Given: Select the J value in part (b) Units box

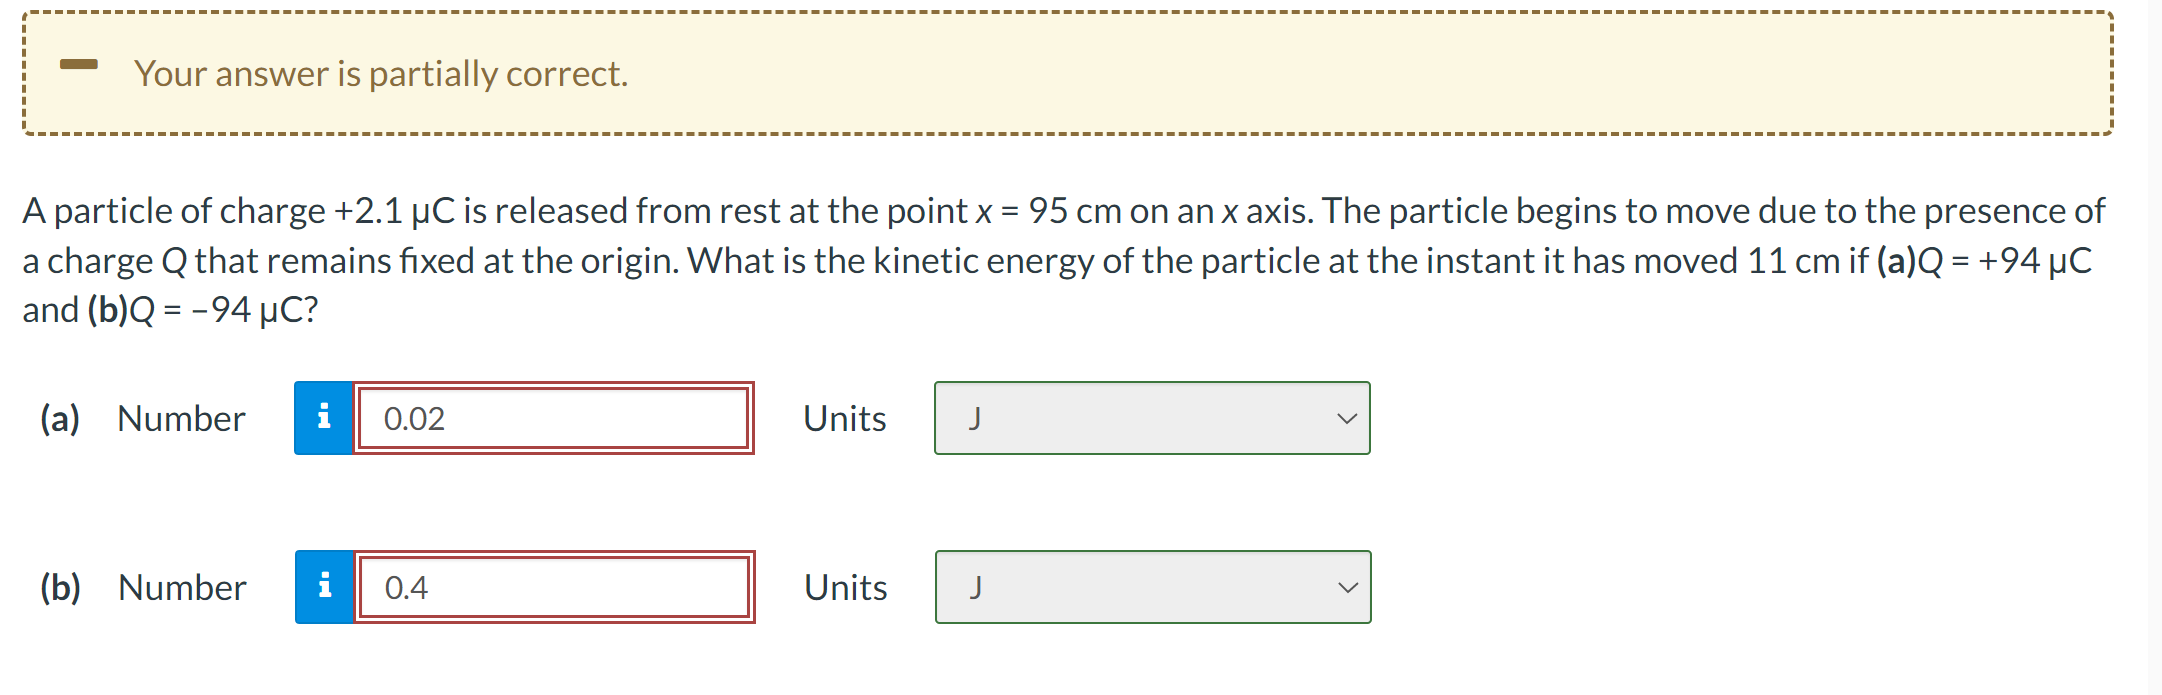Looking at the screenshot, I should tap(977, 588).
